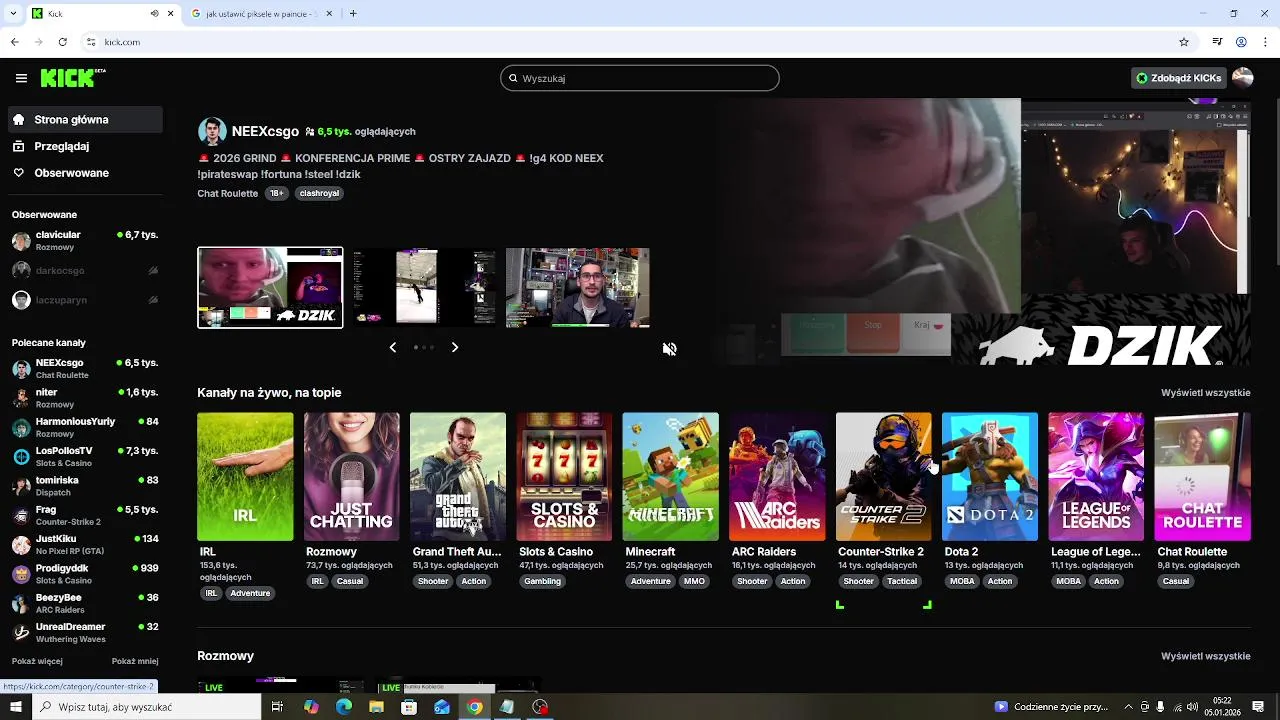1280x720 pixels.
Task: Open recommended channel Prodigyddk
Action: point(85,574)
